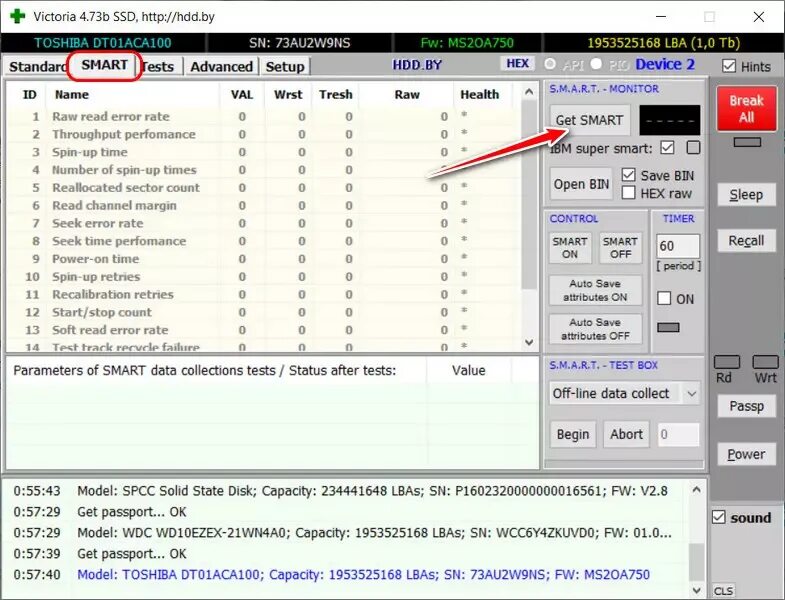Click the Wrt indicator lamp
This screenshot has width=785, height=600.
pos(765,362)
